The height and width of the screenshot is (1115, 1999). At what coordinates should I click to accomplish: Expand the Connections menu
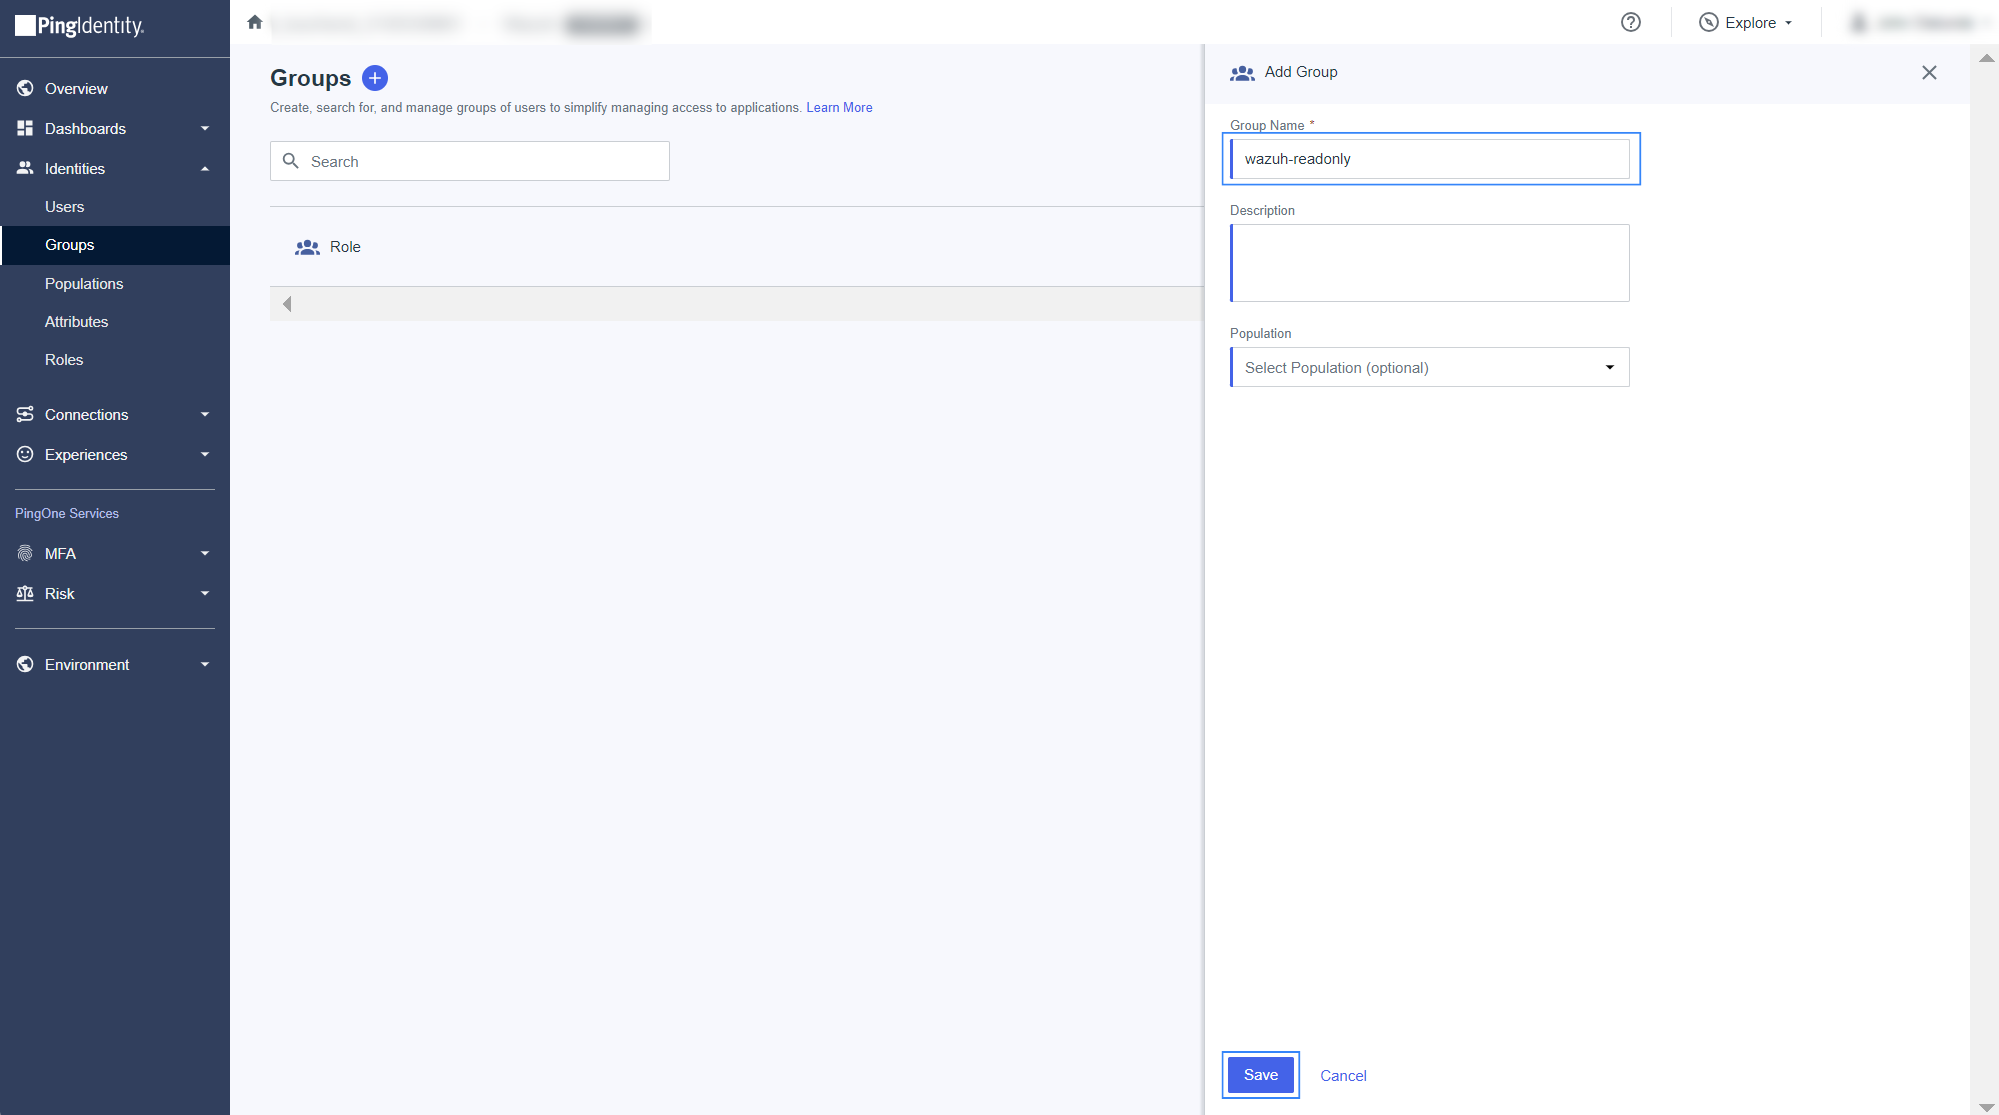205,414
